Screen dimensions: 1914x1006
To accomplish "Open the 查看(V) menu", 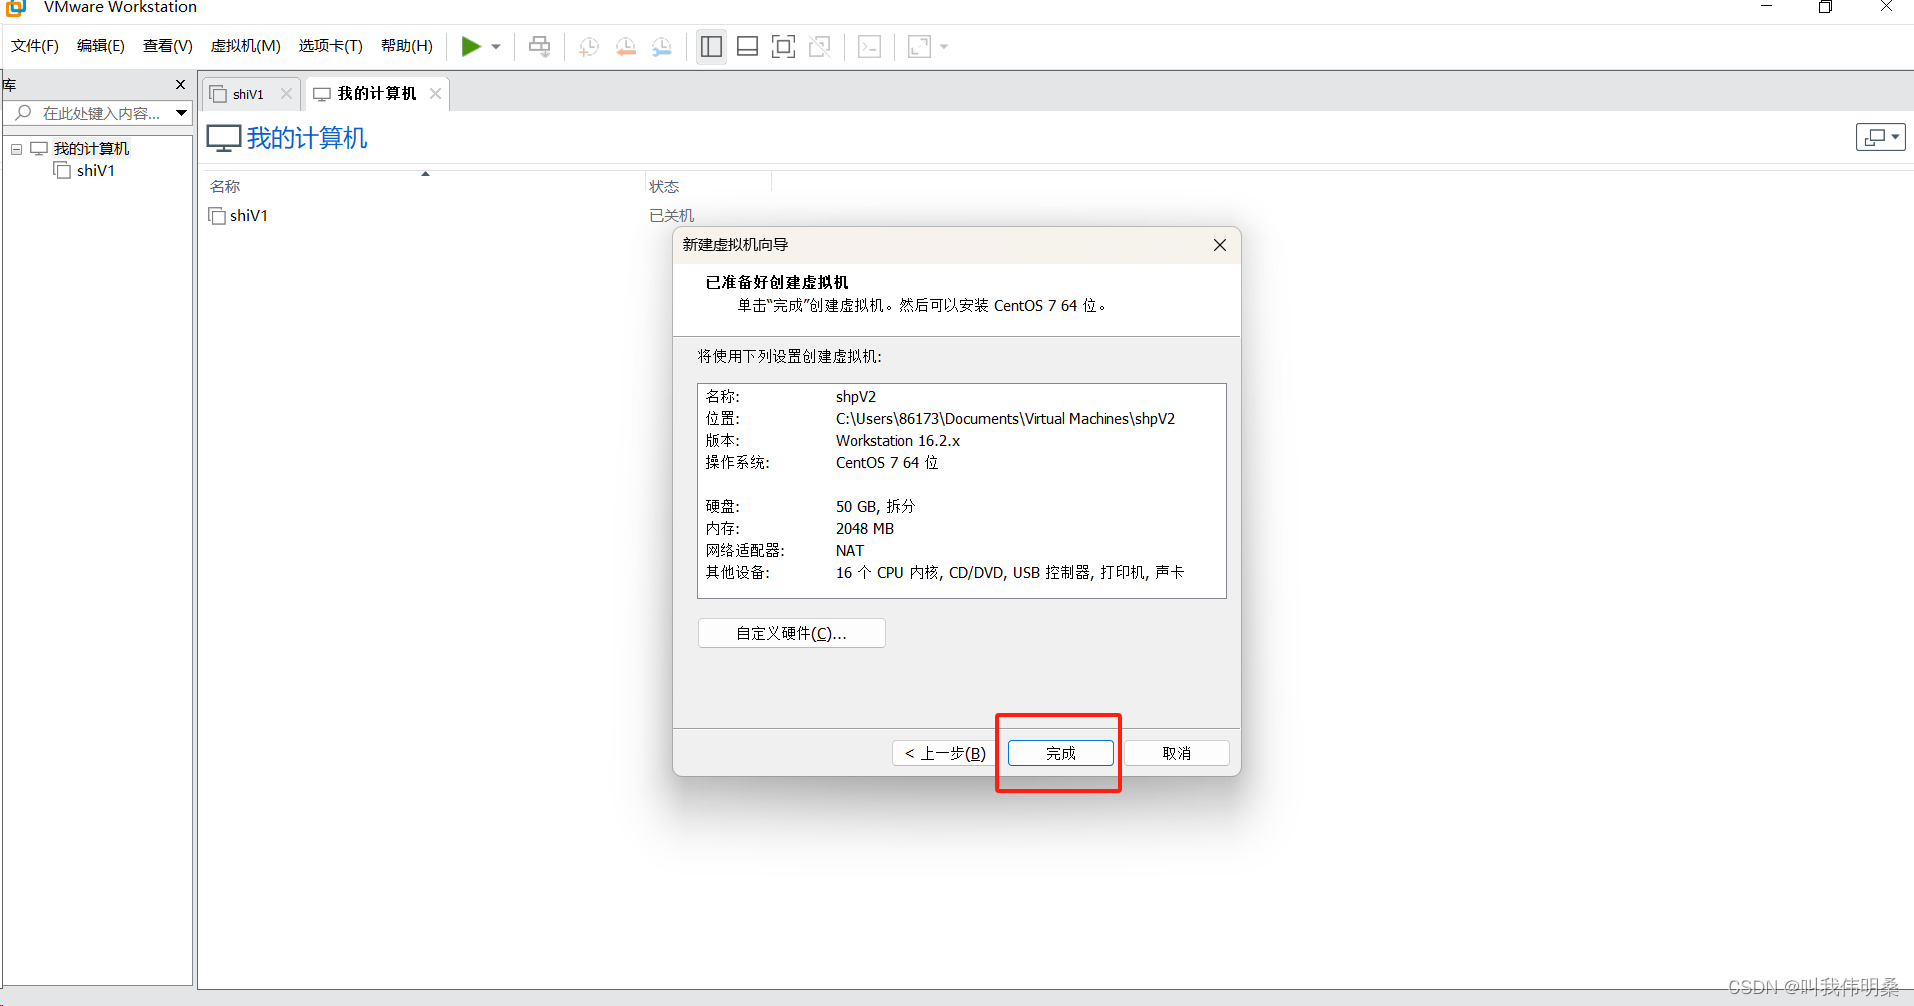I will [168, 46].
